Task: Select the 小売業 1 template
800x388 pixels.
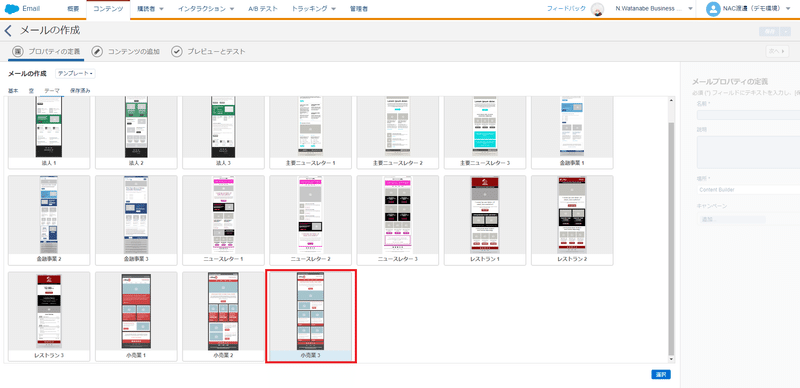Action: [136, 317]
